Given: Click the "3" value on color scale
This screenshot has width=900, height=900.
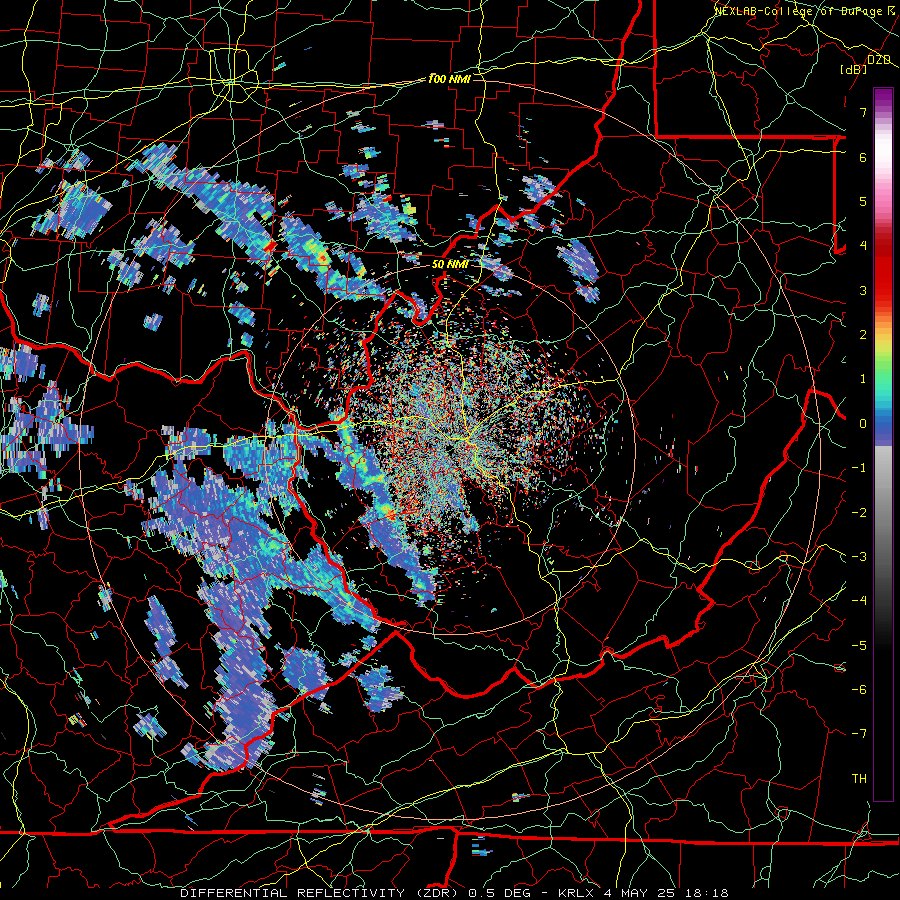Looking at the screenshot, I should (x=863, y=290).
